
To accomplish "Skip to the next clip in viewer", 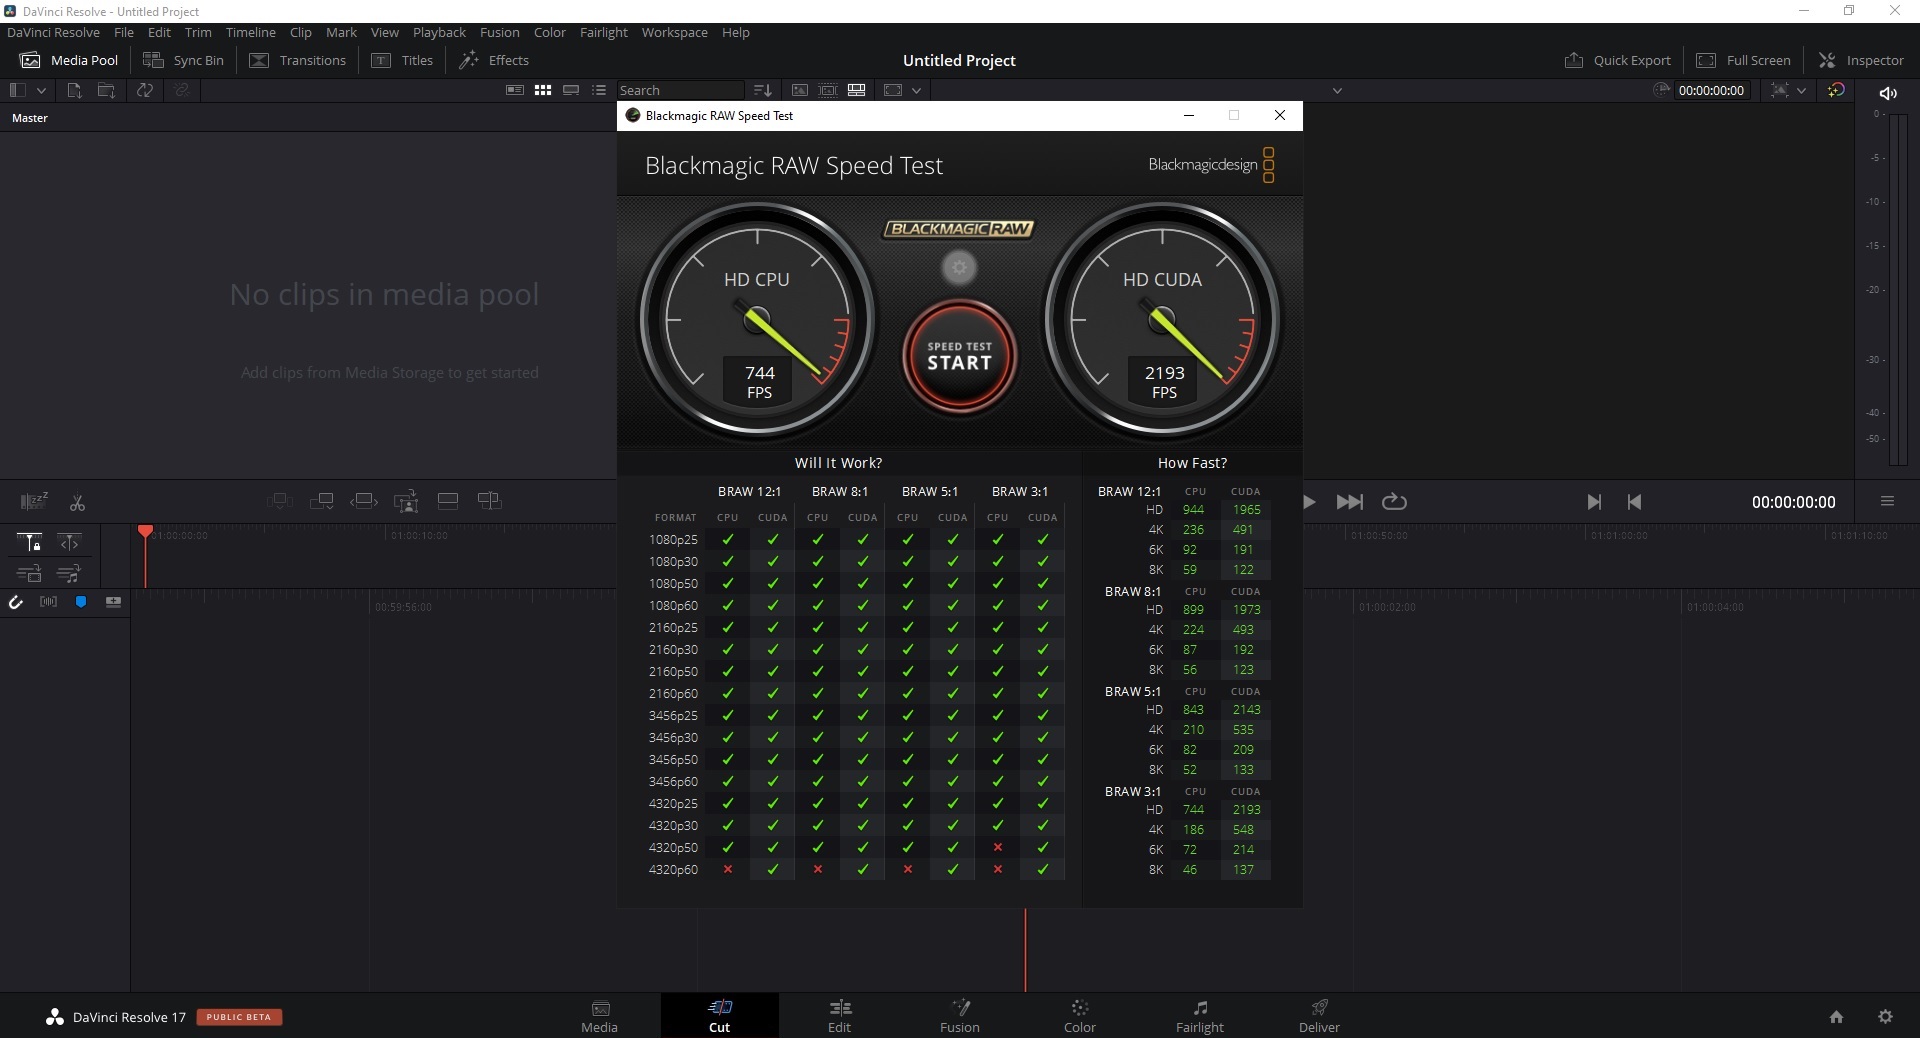I will coord(1594,502).
